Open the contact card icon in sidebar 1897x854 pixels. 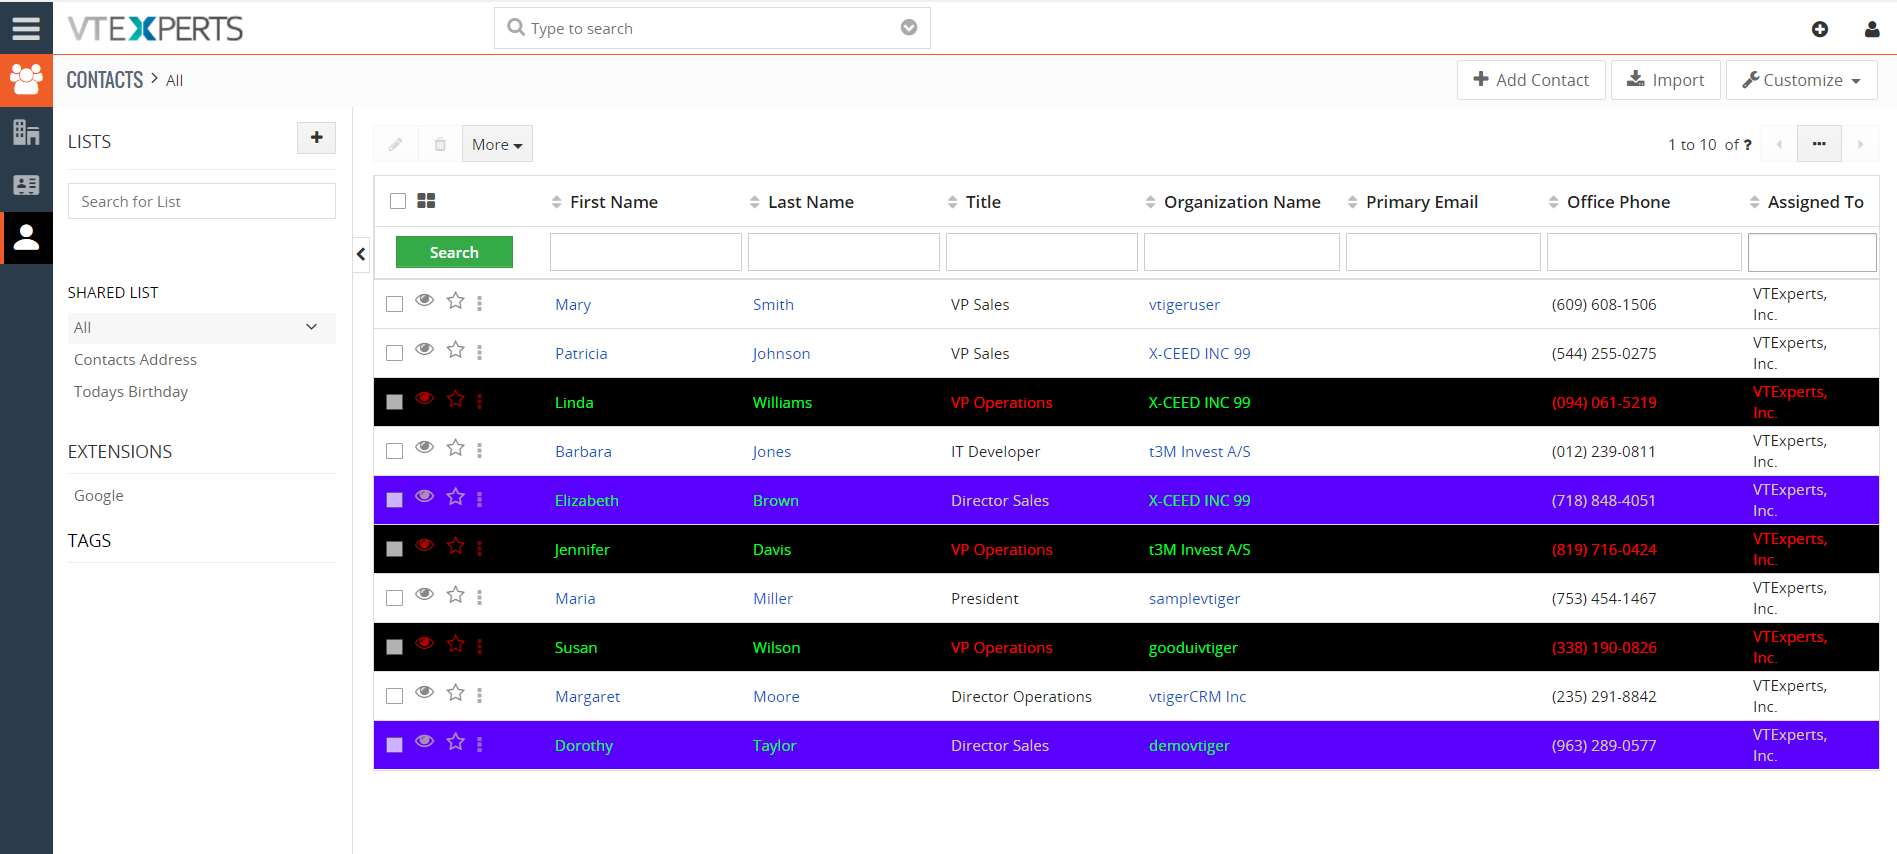coord(26,185)
